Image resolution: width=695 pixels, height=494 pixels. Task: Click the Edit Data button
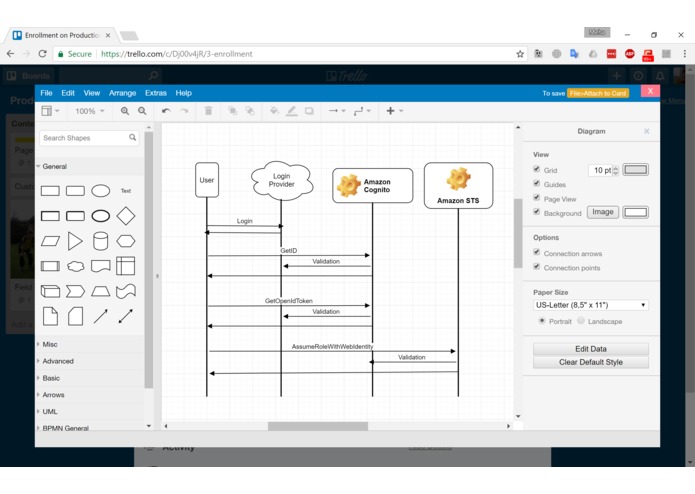[590, 349]
